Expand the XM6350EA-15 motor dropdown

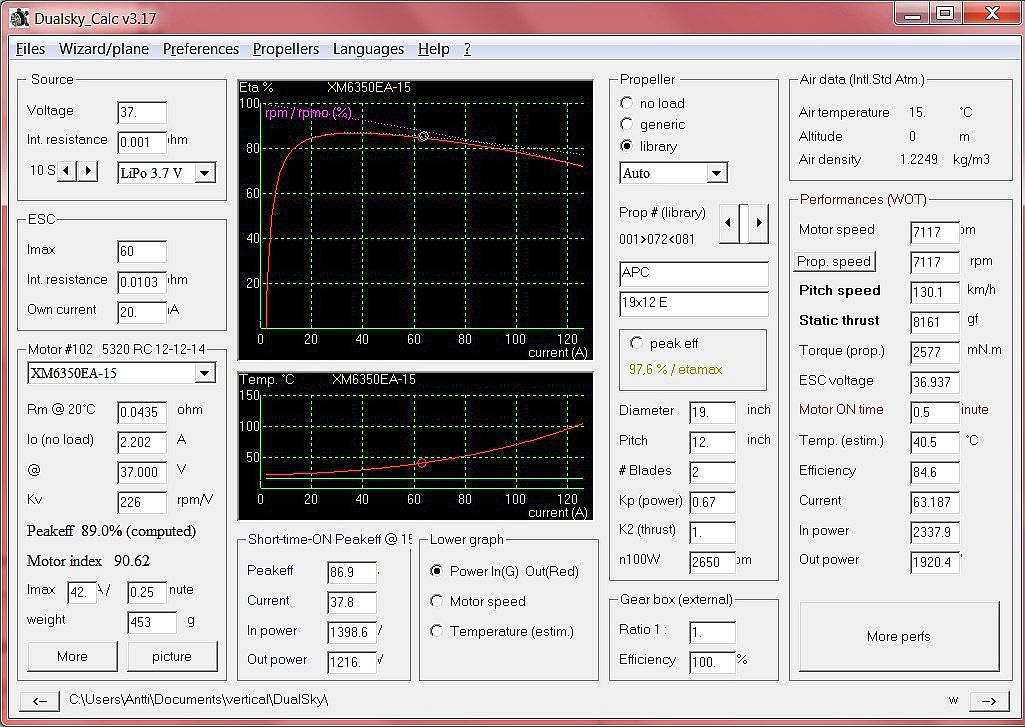click(x=204, y=373)
